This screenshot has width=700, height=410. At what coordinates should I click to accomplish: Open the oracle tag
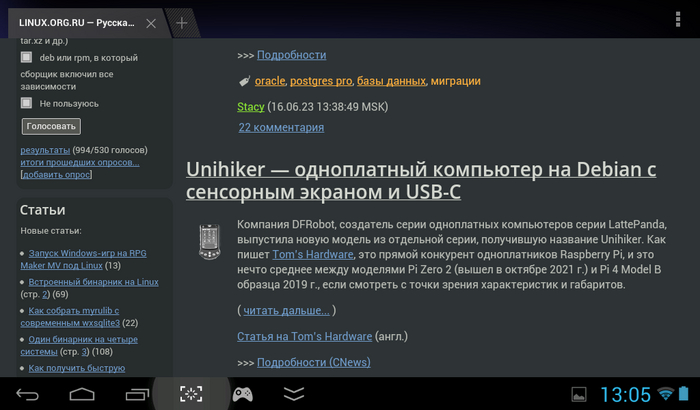pos(270,81)
